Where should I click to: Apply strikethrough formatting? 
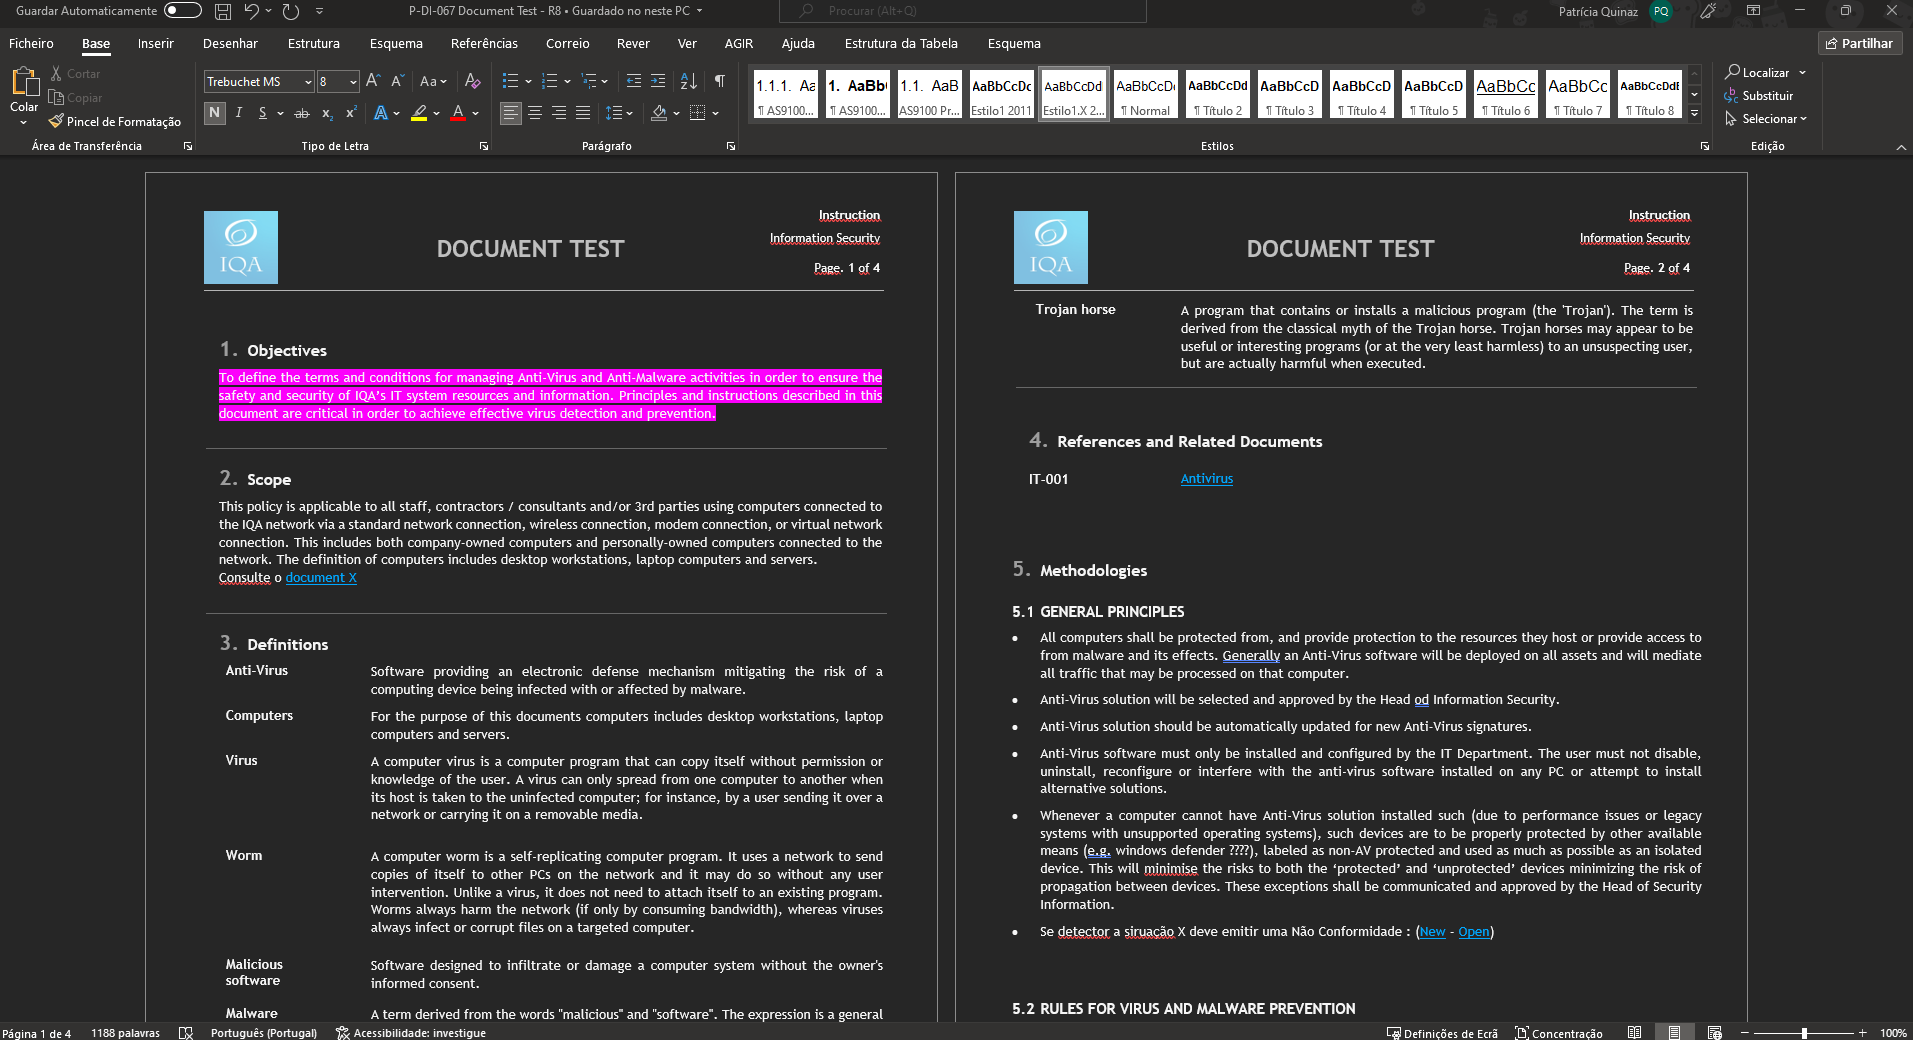[x=302, y=113]
